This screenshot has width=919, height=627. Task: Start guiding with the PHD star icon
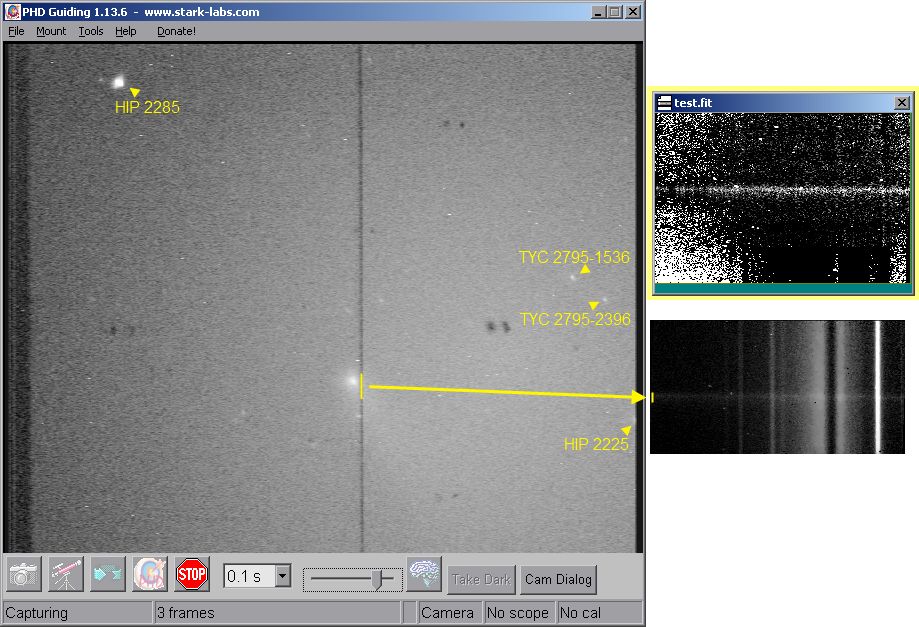tap(148, 574)
